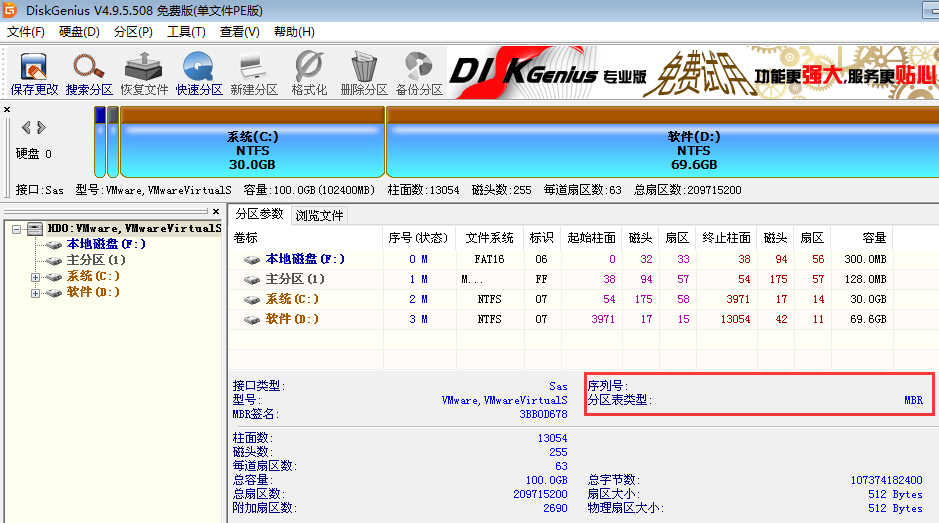Switch to the 浏览文件 tab
This screenshot has height=523, width=939.
(x=319, y=215)
